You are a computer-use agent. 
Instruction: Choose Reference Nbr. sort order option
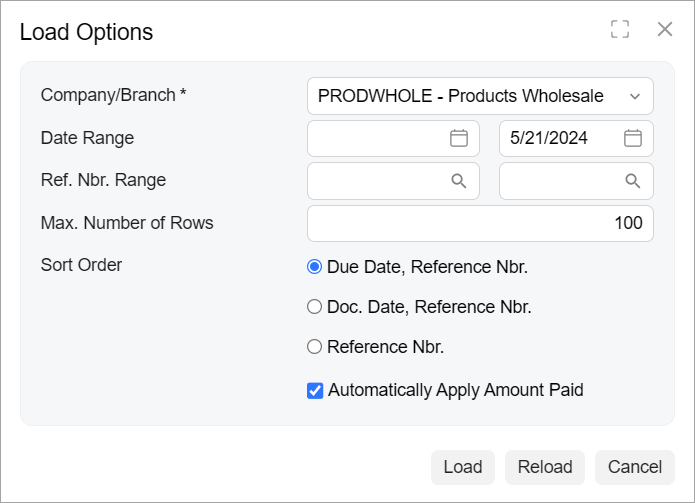(315, 347)
